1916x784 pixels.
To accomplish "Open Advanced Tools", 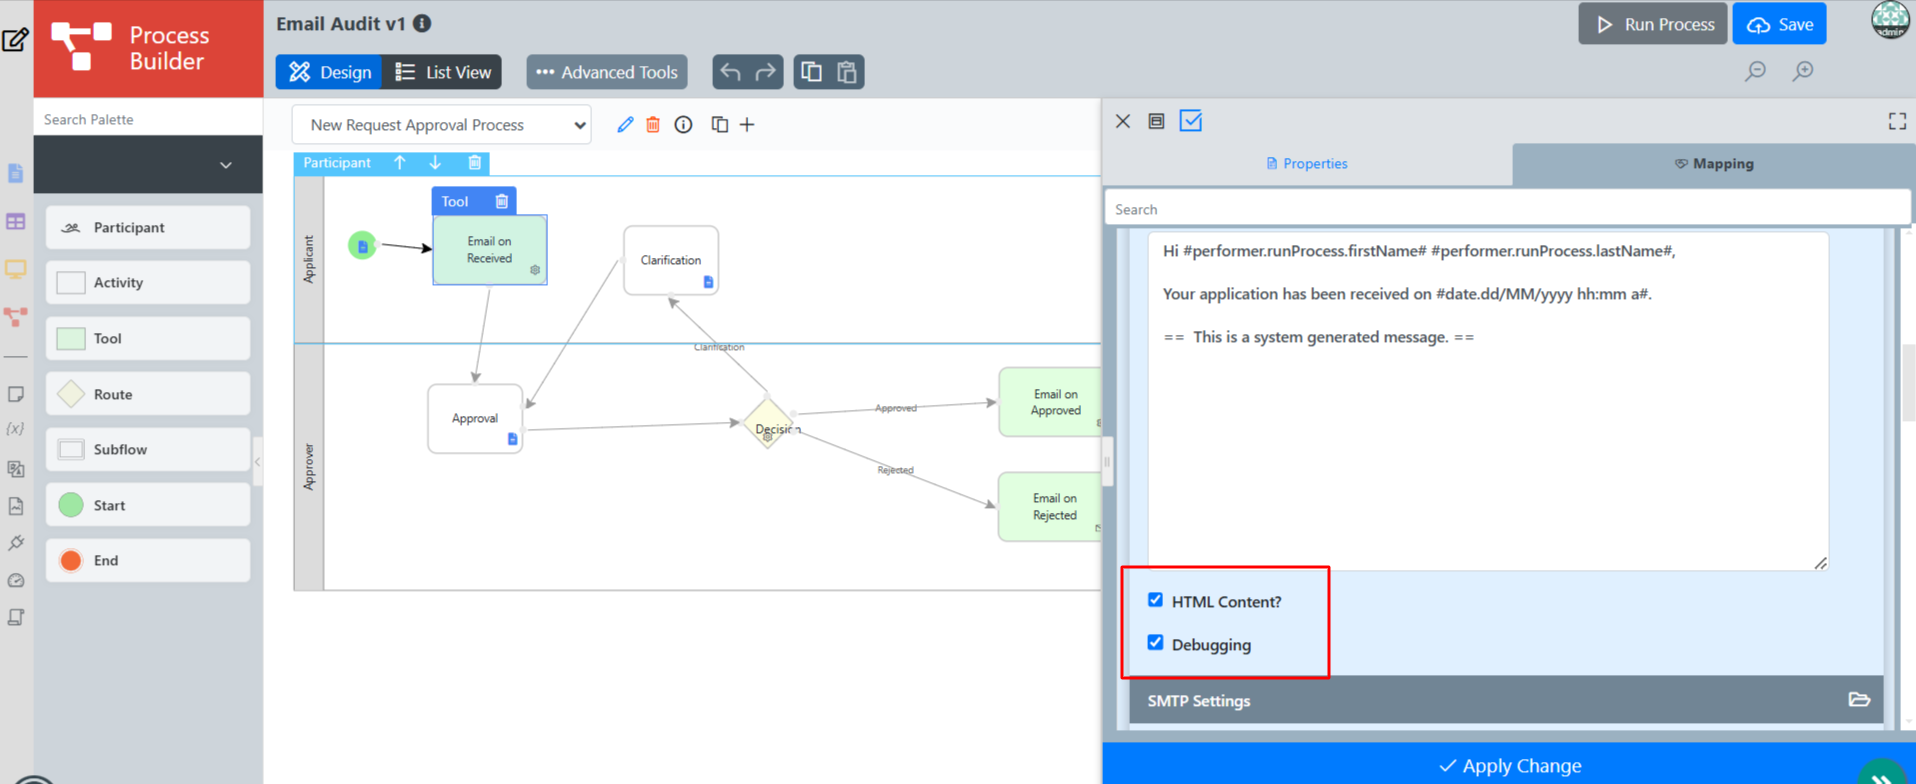I will tap(607, 72).
